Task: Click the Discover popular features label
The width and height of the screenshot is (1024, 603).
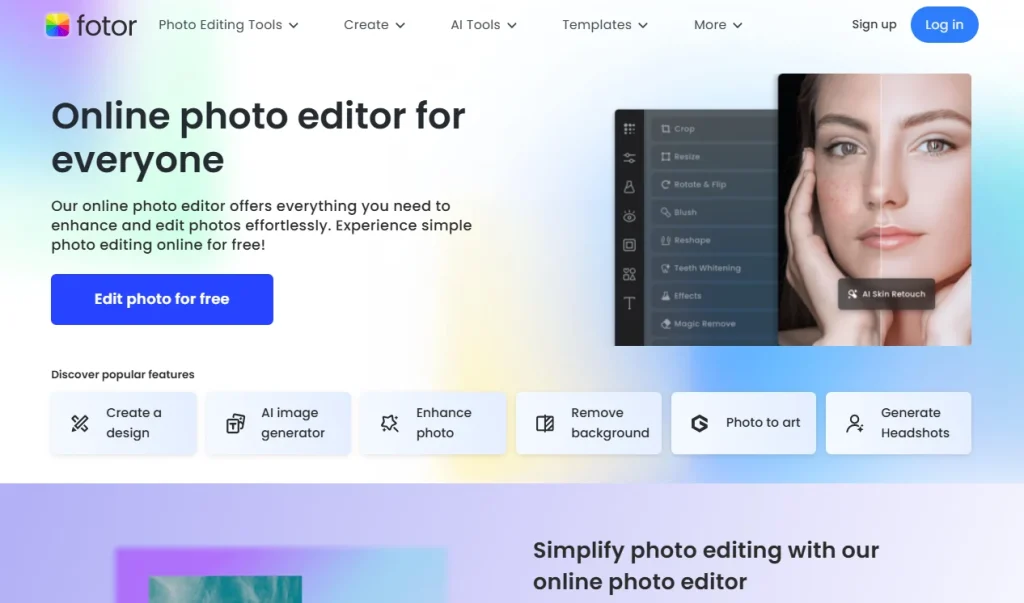Action: point(123,374)
